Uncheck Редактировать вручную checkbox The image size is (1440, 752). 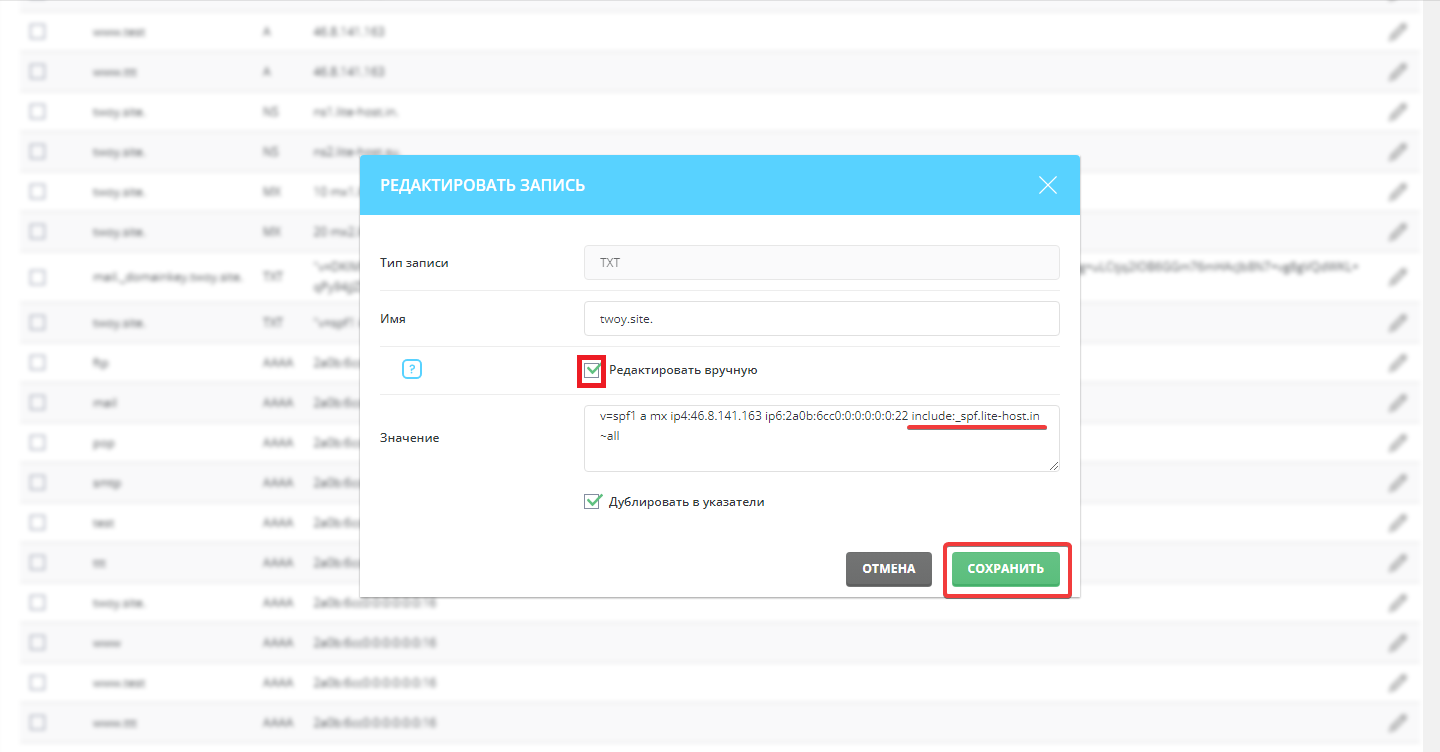pyautogui.click(x=592, y=370)
